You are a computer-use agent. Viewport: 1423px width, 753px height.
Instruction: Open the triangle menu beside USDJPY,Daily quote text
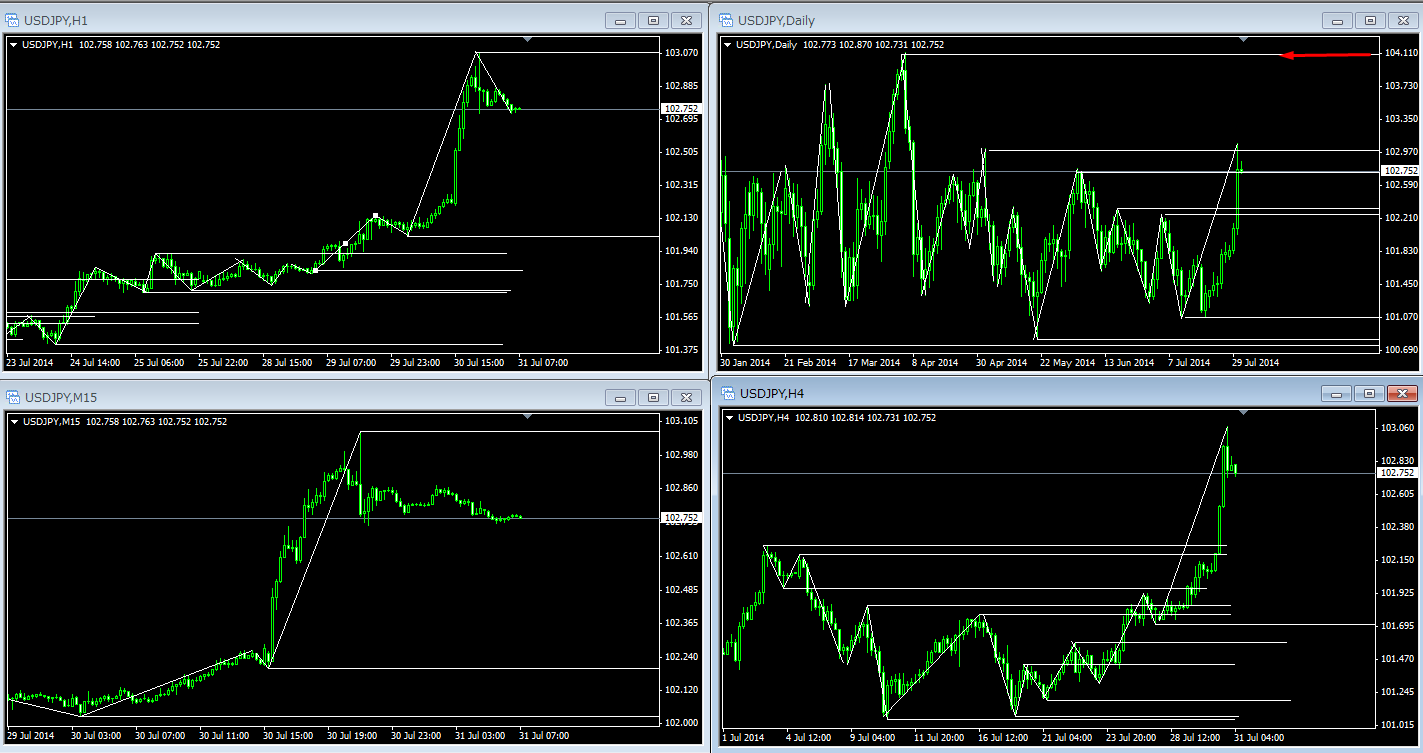coord(726,44)
